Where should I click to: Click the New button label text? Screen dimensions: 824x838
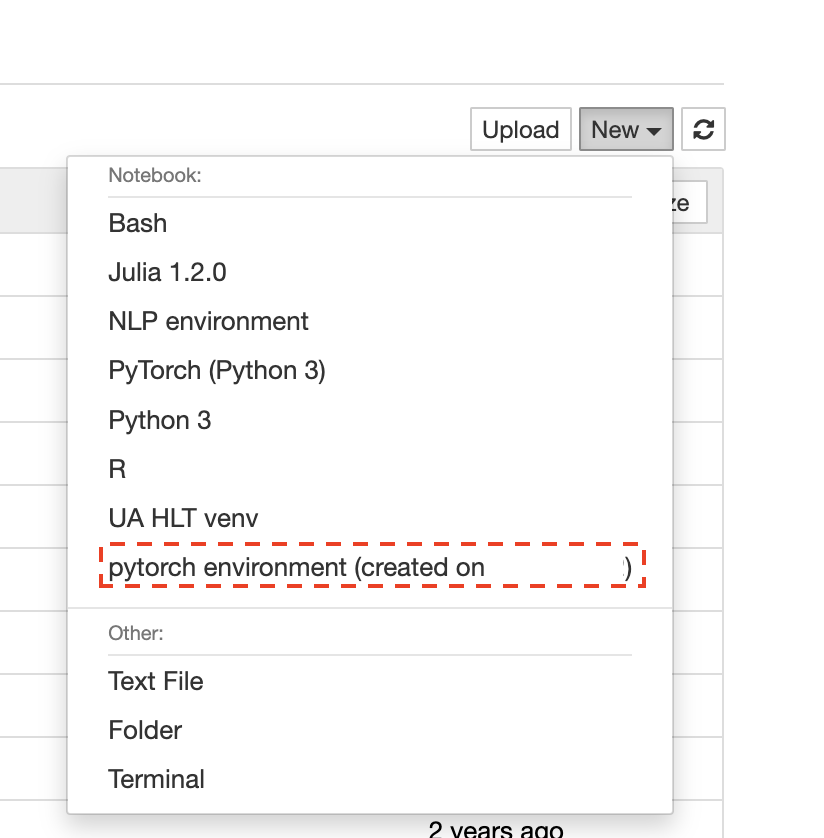tap(615, 130)
